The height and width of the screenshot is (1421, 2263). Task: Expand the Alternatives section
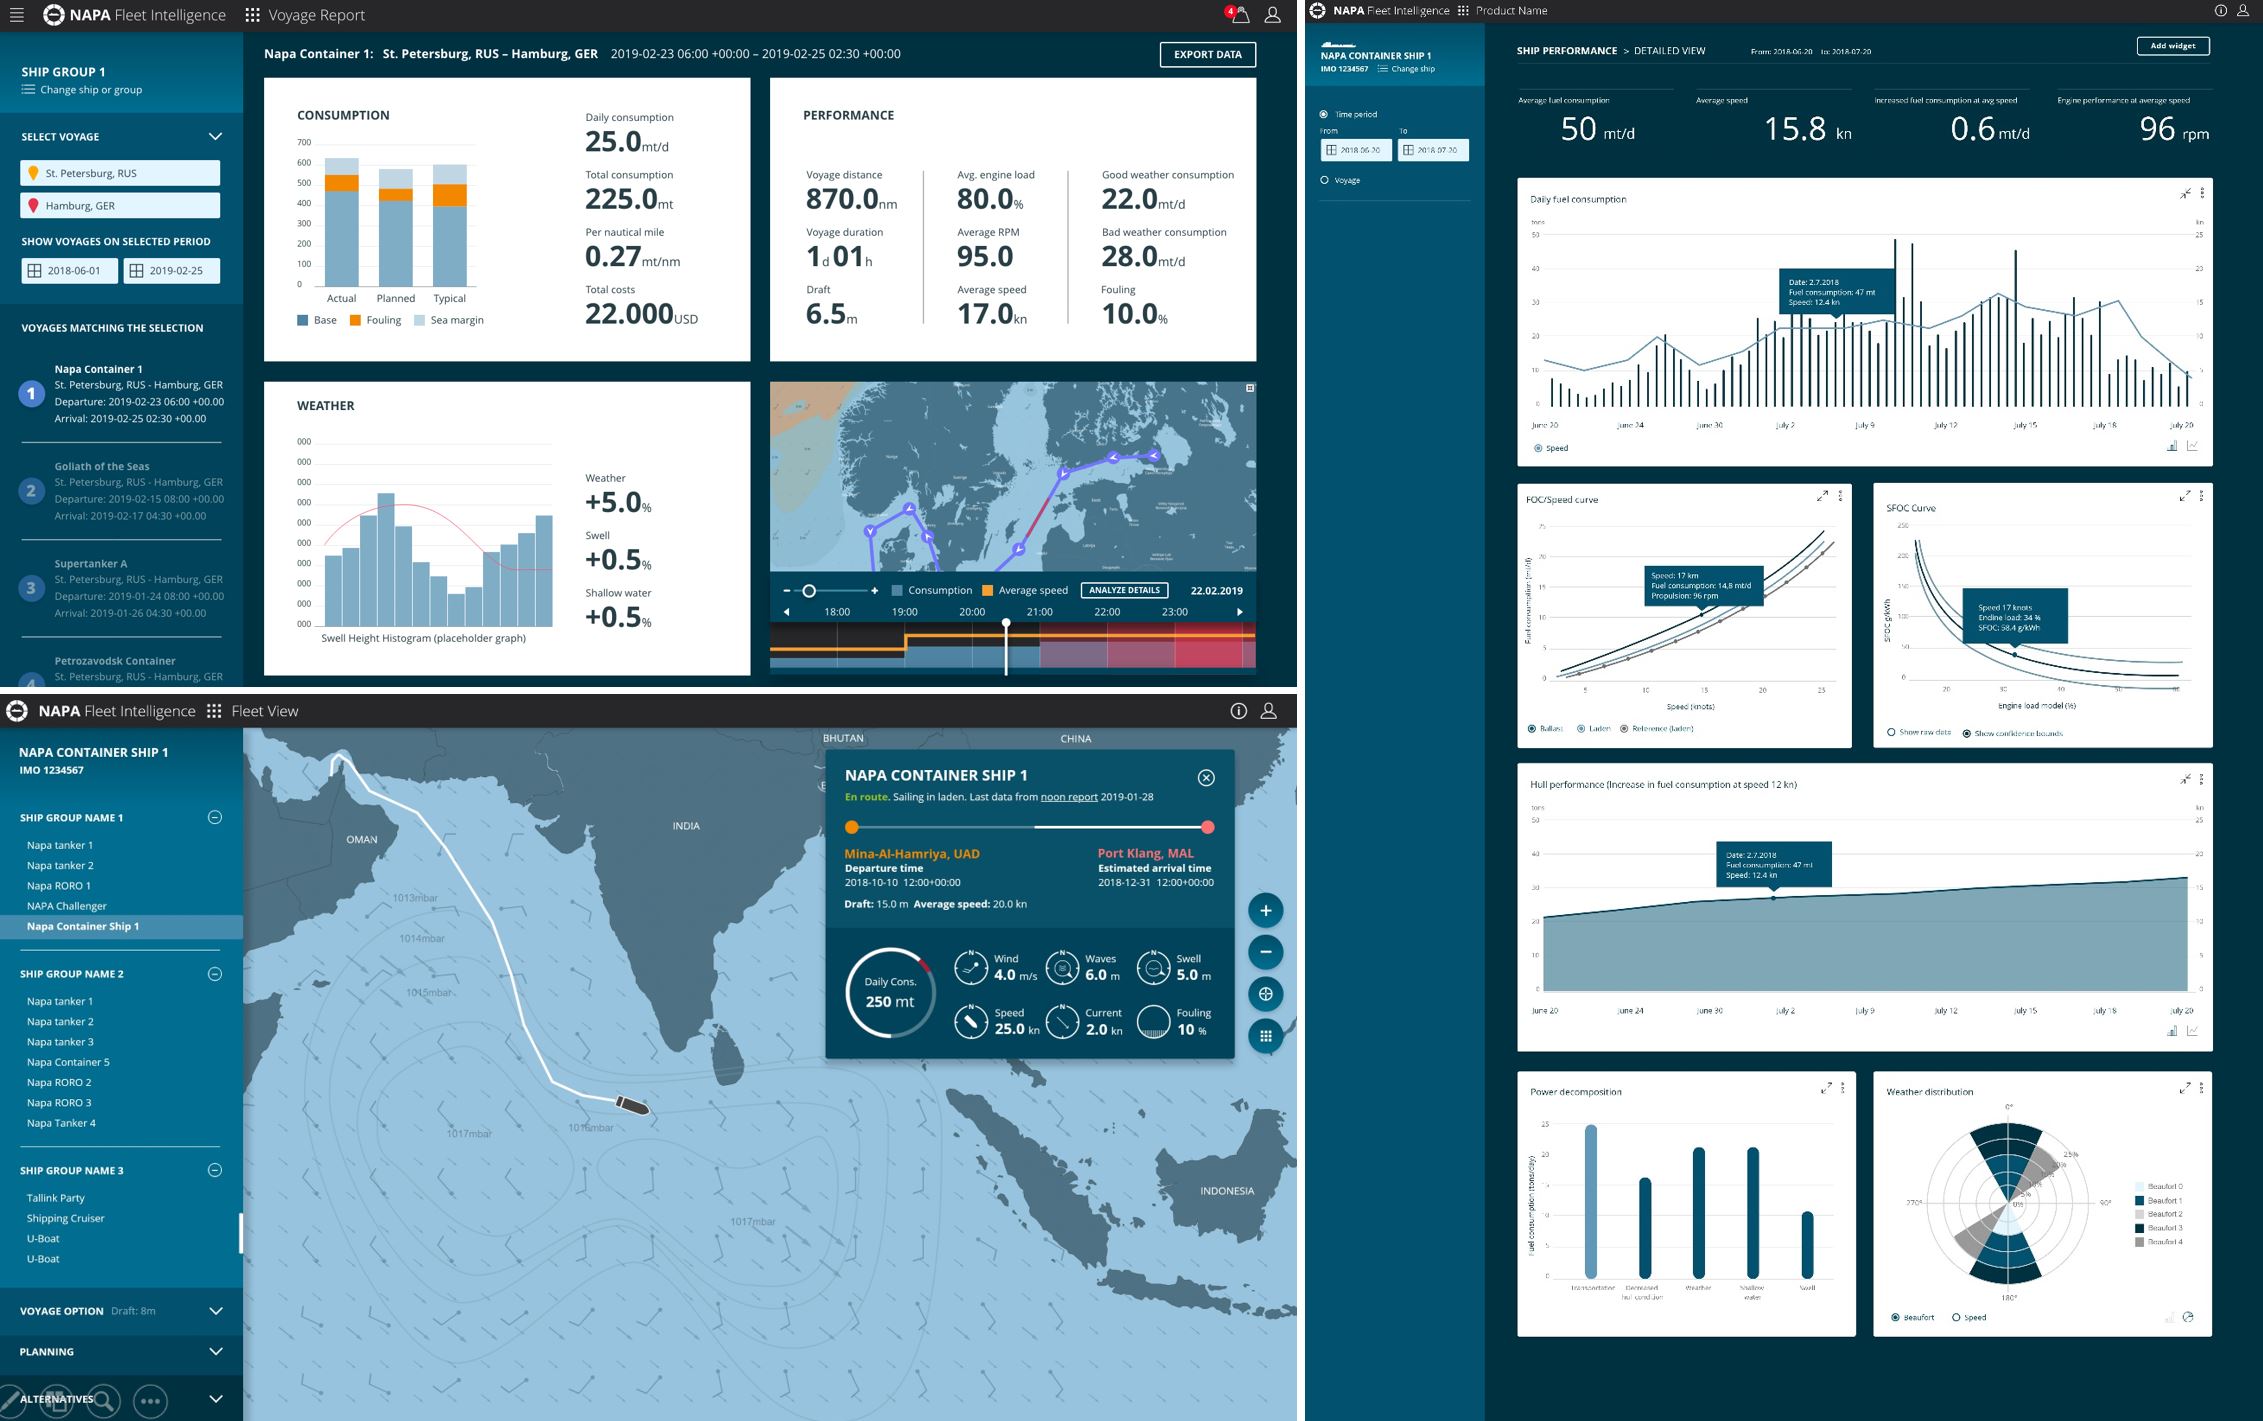tap(215, 1399)
